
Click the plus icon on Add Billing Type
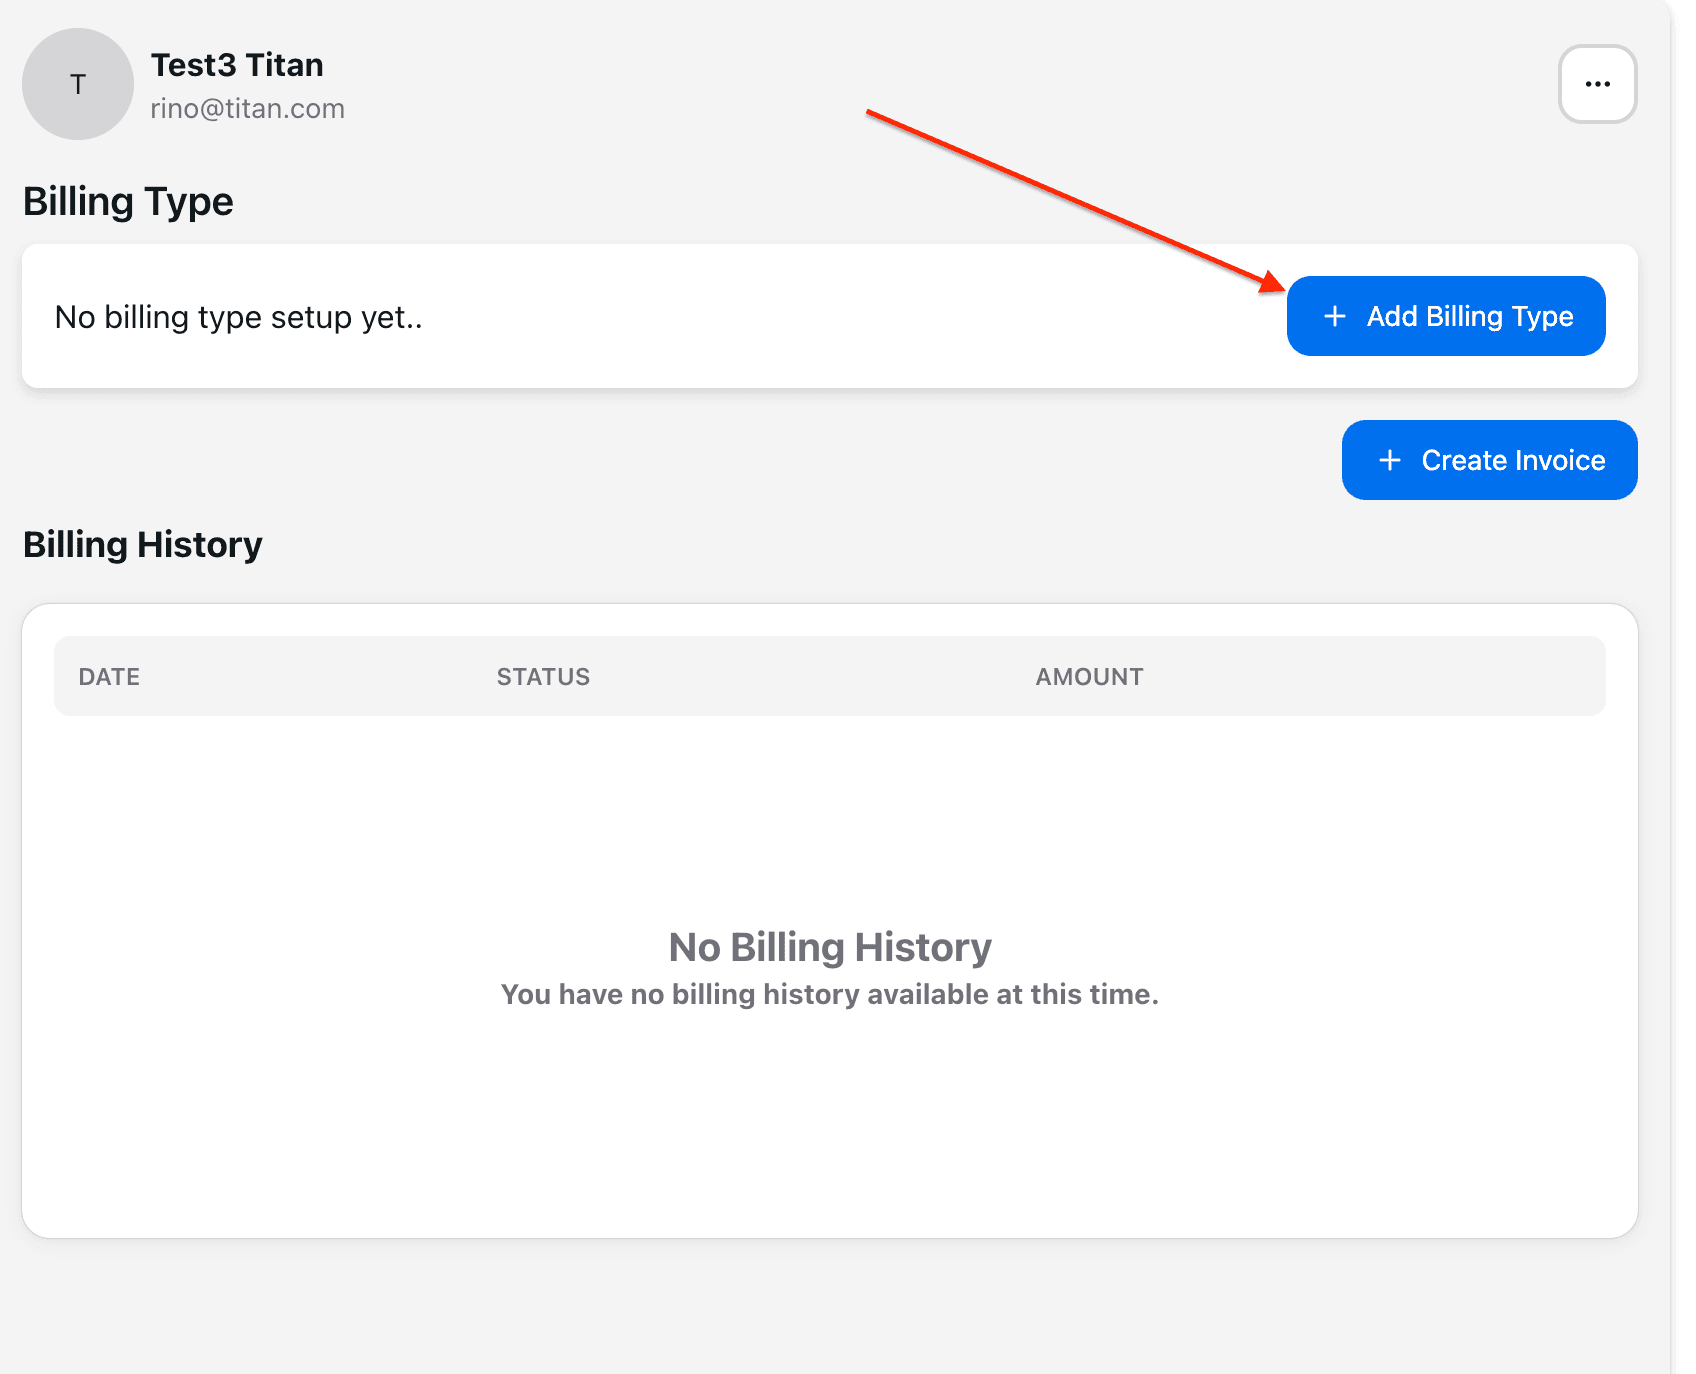pyautogui.click(x=1334, y=316)
